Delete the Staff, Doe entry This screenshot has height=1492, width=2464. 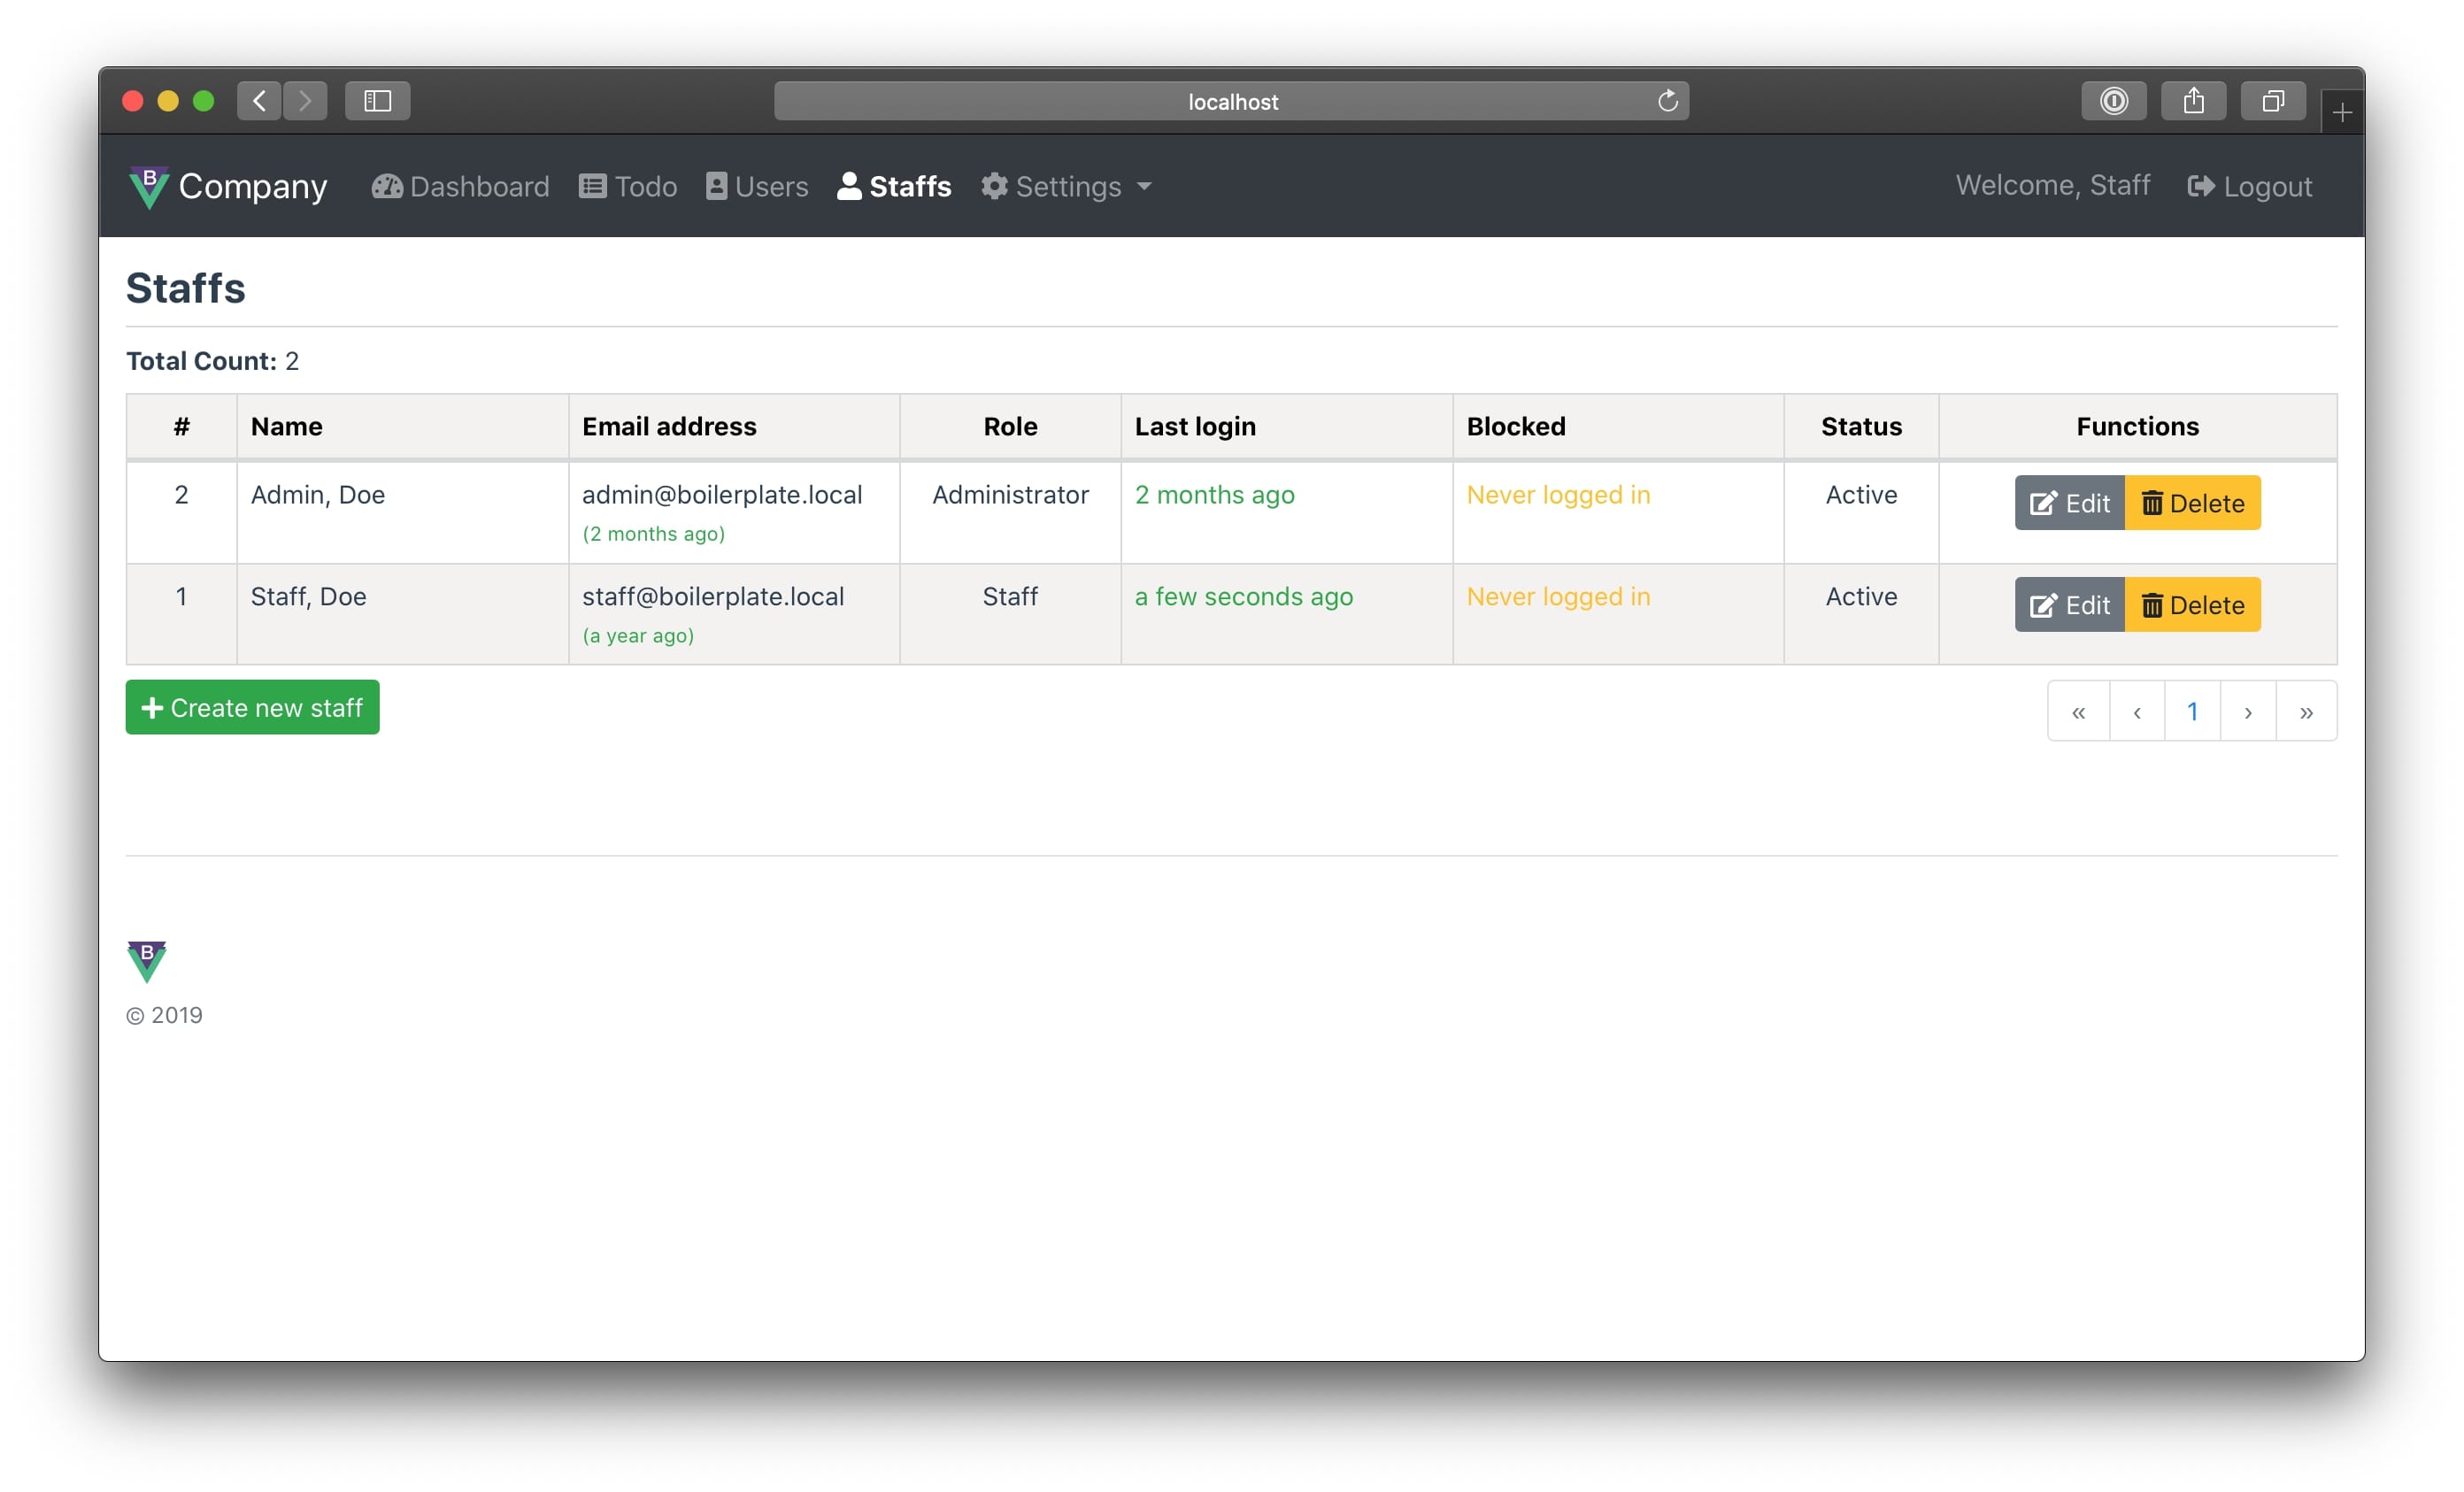tap(2192, 605)
